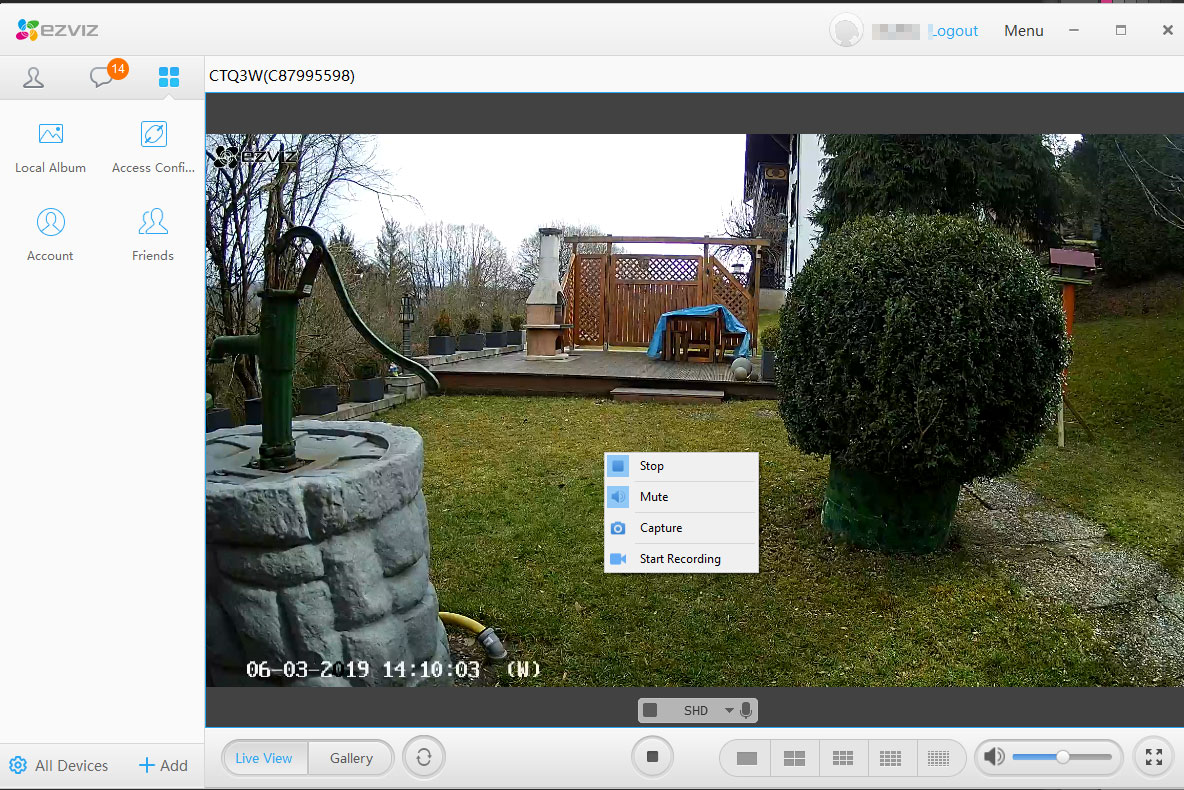Open the Menu dropdown in title bar
The width and height of the screenshot is (1184, 790).
(1023, 31)
